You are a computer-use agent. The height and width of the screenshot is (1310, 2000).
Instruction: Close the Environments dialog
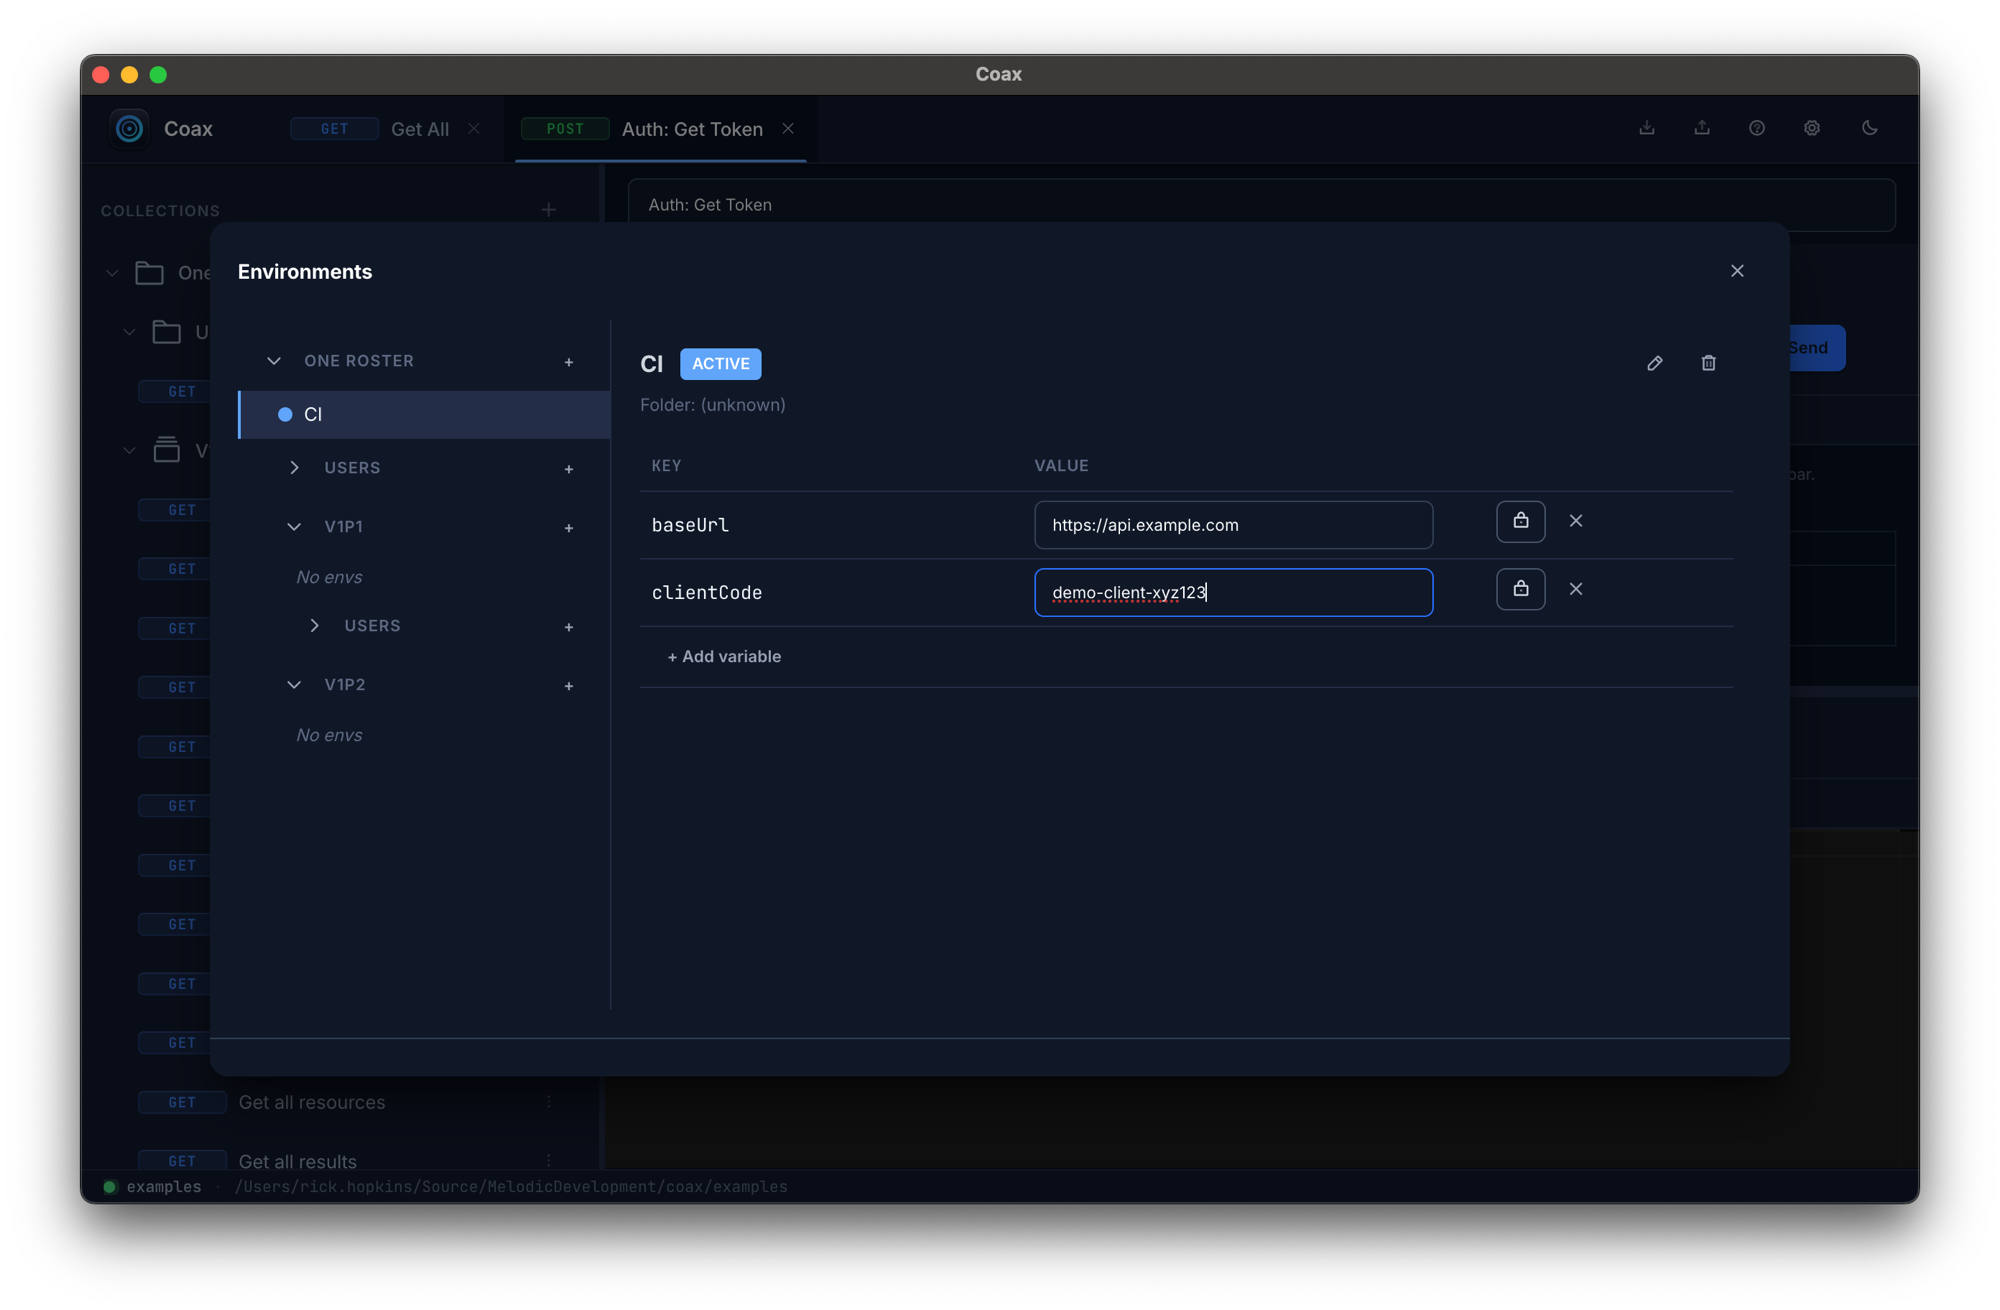[x=1737, y=271]
